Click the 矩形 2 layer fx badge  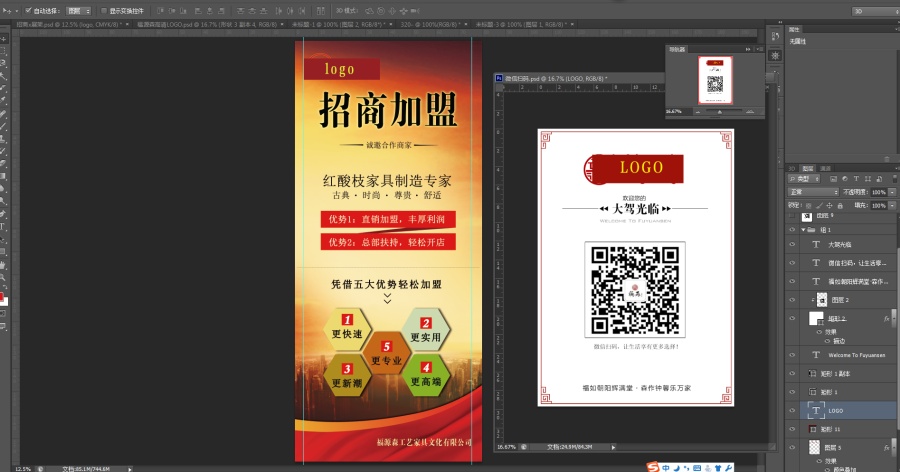point(886,318)
